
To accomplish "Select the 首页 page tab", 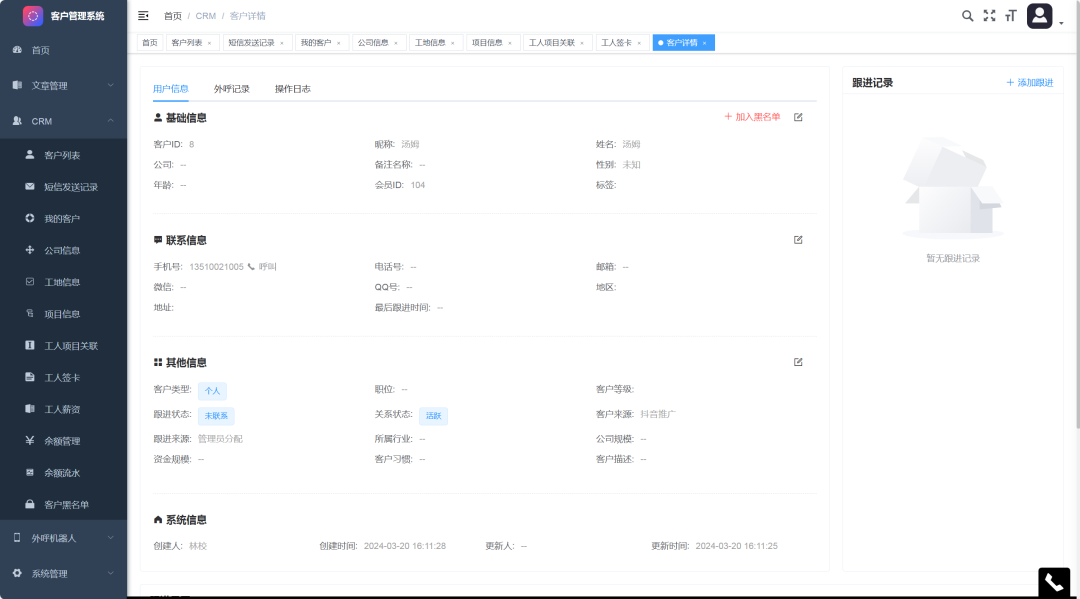I will [x=149, y=43].
